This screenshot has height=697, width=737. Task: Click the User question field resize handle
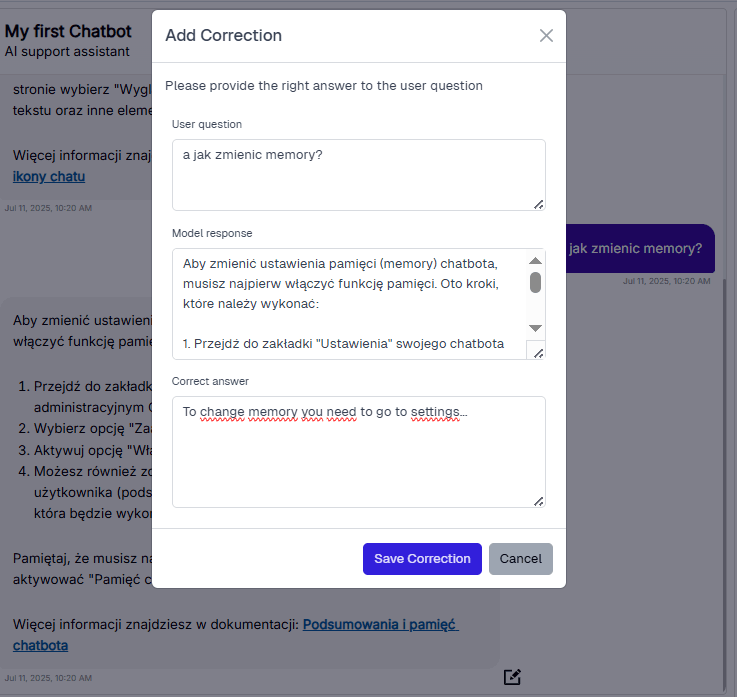coord(538,203)
